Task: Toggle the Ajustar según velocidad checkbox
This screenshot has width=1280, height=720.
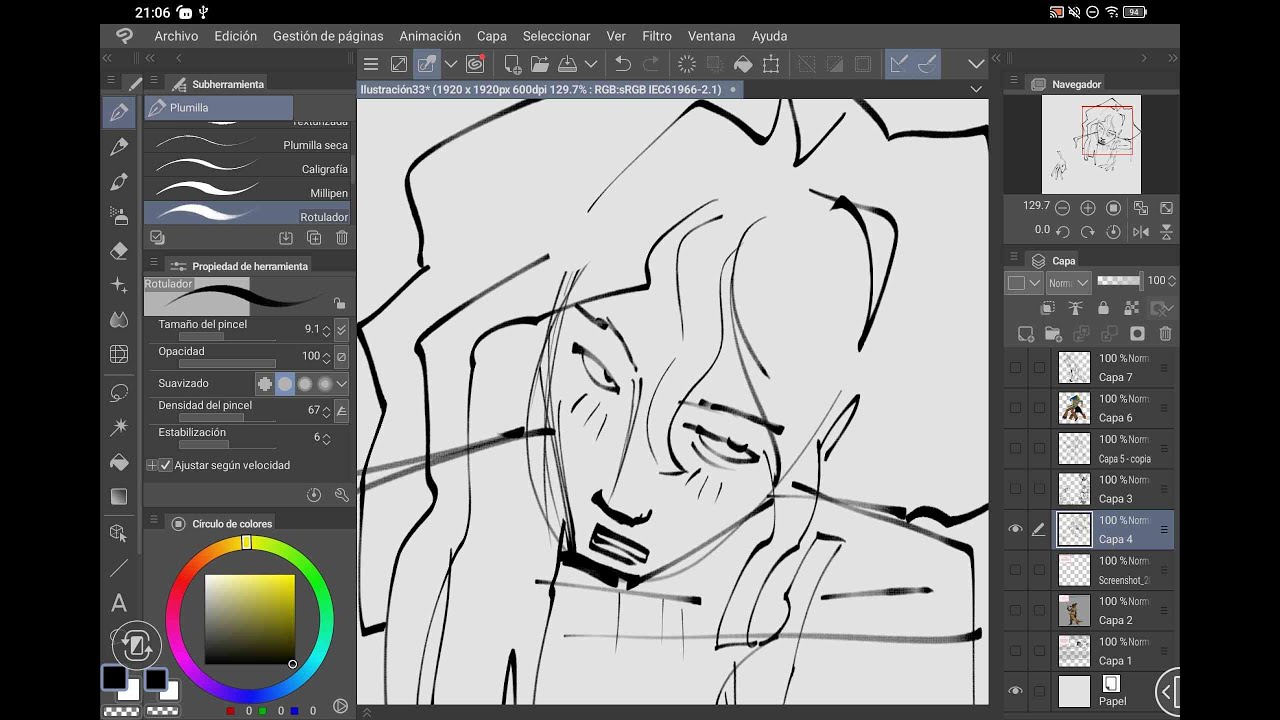Action: pos(166,465)
